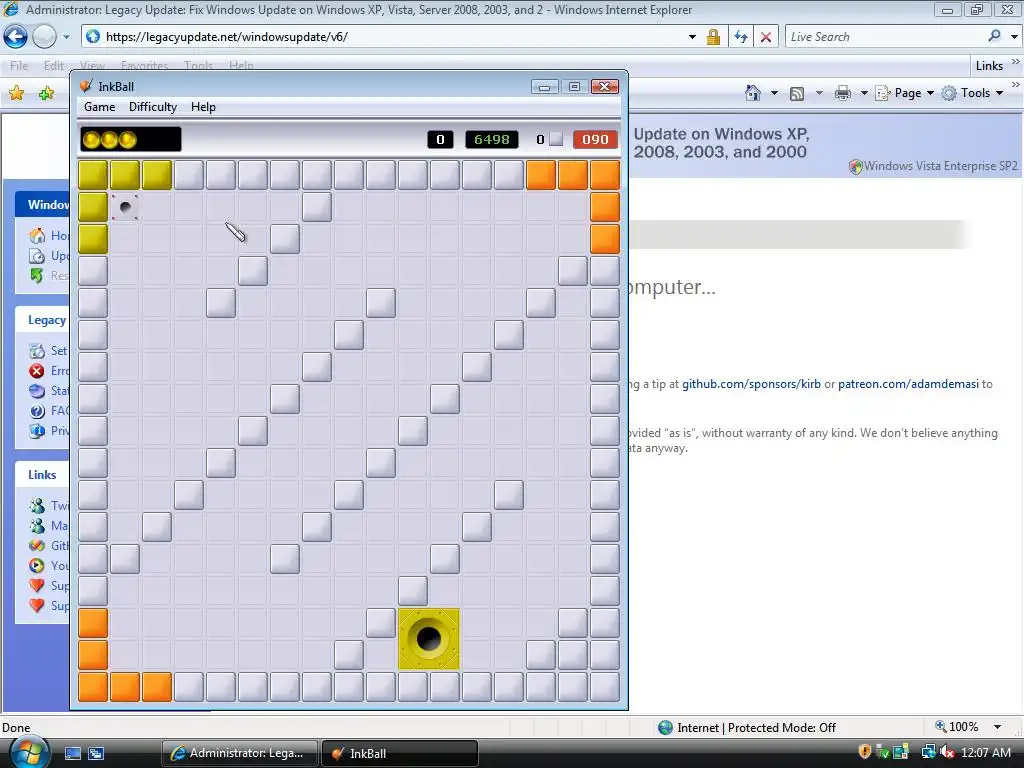Image resolution: width=1024 pixels, height=768 pixels.
Task: Click Switch between windows quick launch icon
Action: (96, 754)
